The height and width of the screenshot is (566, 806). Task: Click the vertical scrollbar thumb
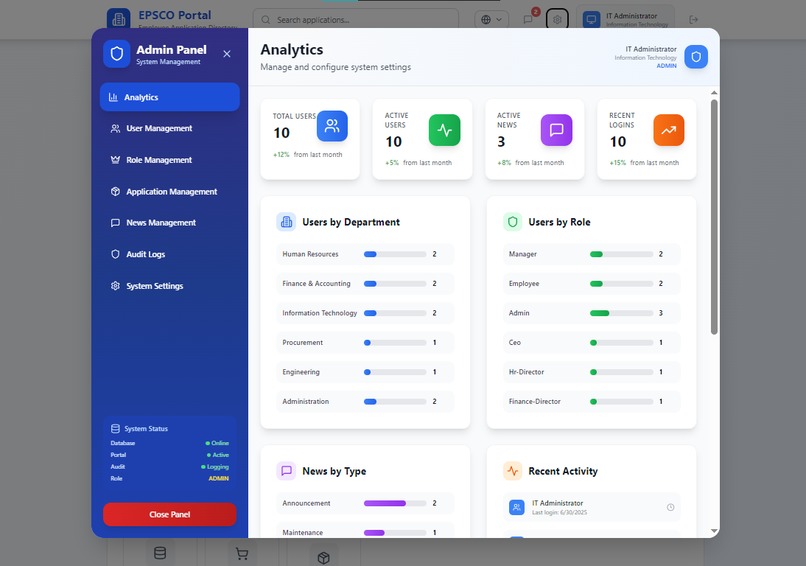(714, 217)
